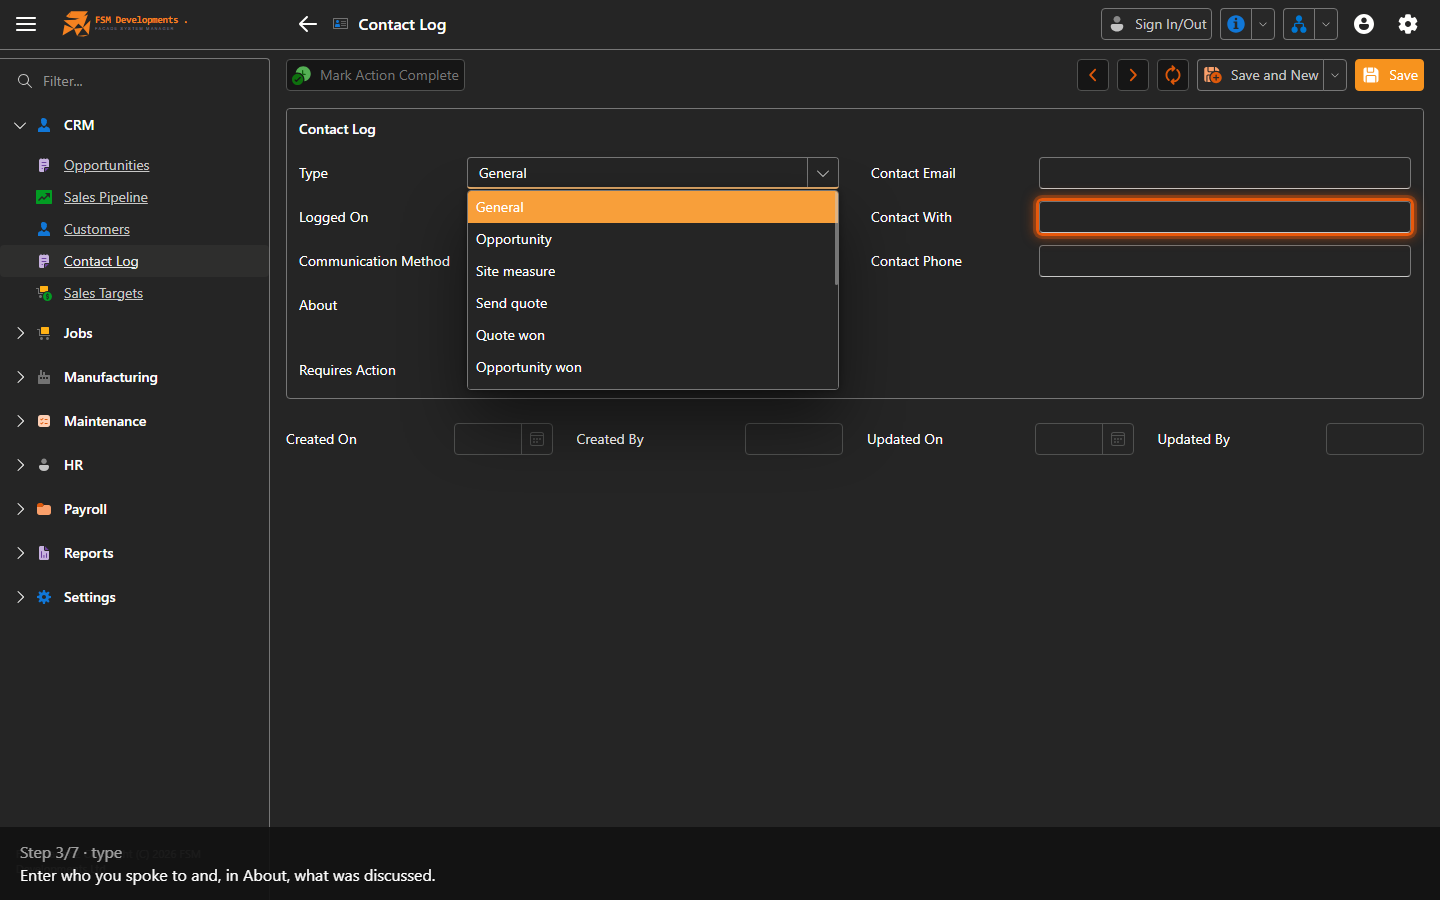Select Opportunity from the Type list
Screen dimensions: 1440x900
coord(651,239)
